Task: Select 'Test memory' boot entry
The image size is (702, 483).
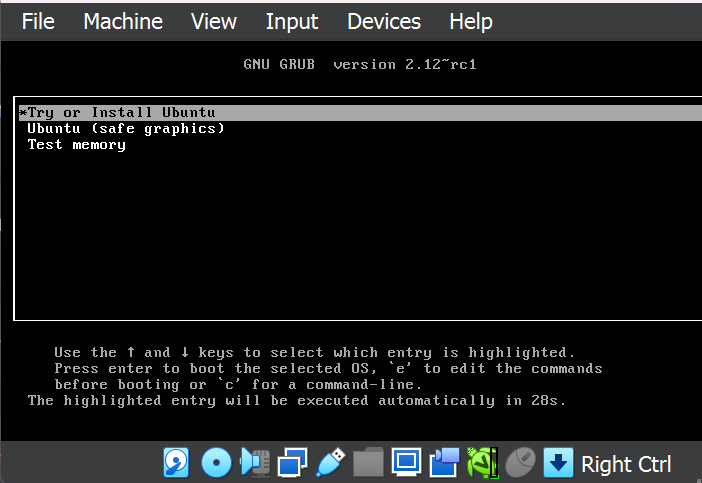Action: (77, 145)
